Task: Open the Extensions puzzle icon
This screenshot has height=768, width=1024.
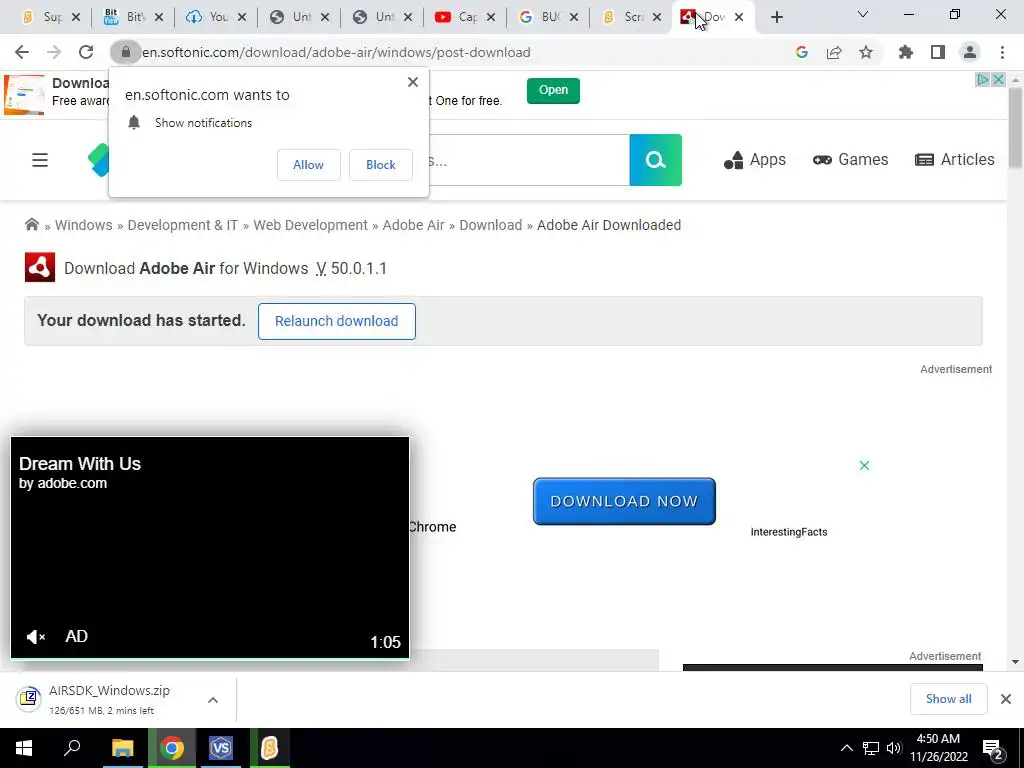Action: tap(905, 52)
